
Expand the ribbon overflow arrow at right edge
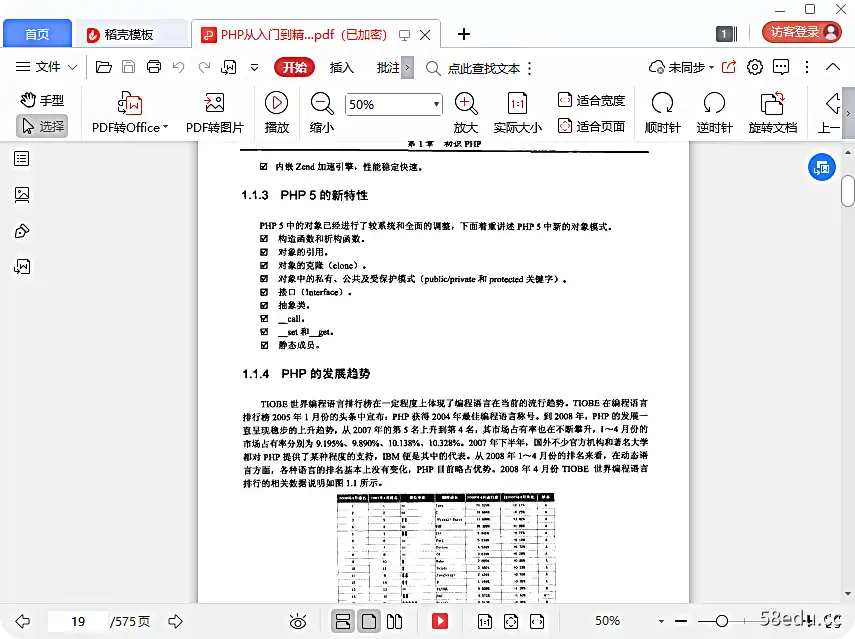(848, 113)
